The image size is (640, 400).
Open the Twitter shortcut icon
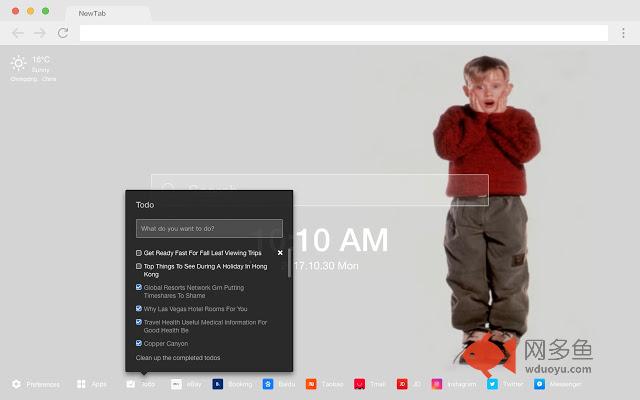pyautogui.click(x=492, y=384)
